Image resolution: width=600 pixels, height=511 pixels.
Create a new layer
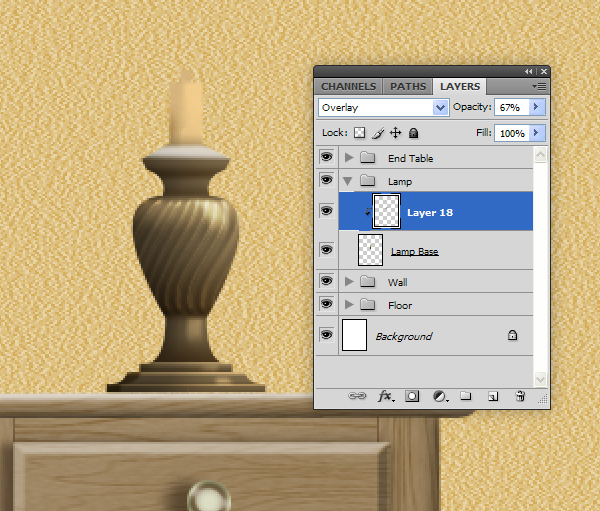[x=492, y=397]
